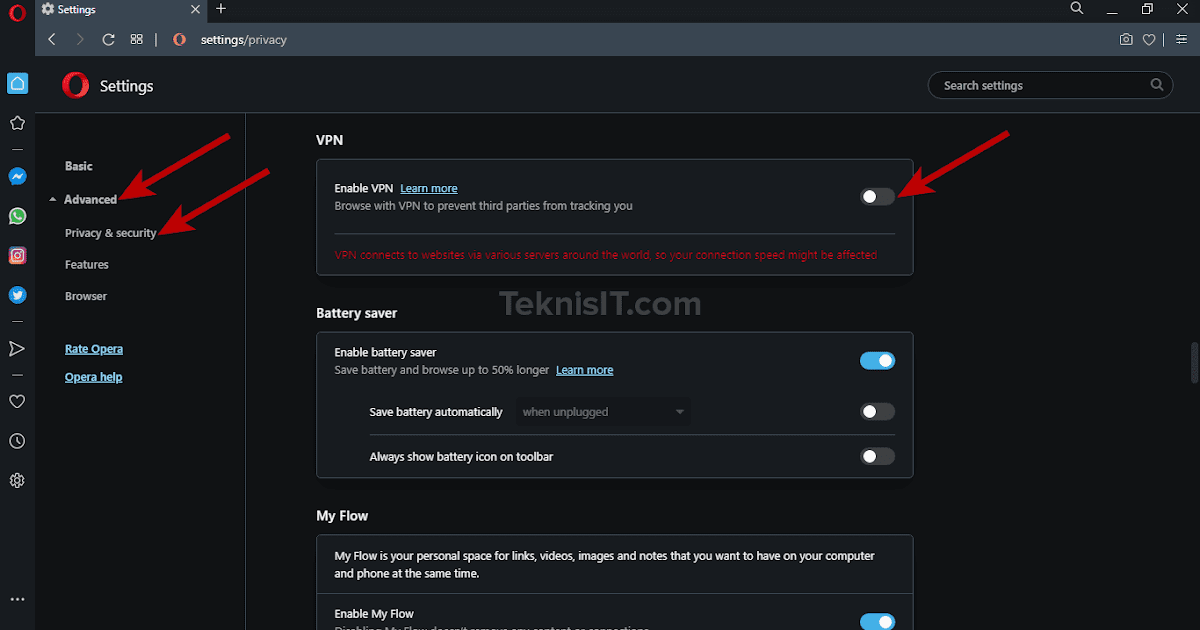Open My Flow arrow icon in sidebar
1200x630 pixels.
click(17, 349)
